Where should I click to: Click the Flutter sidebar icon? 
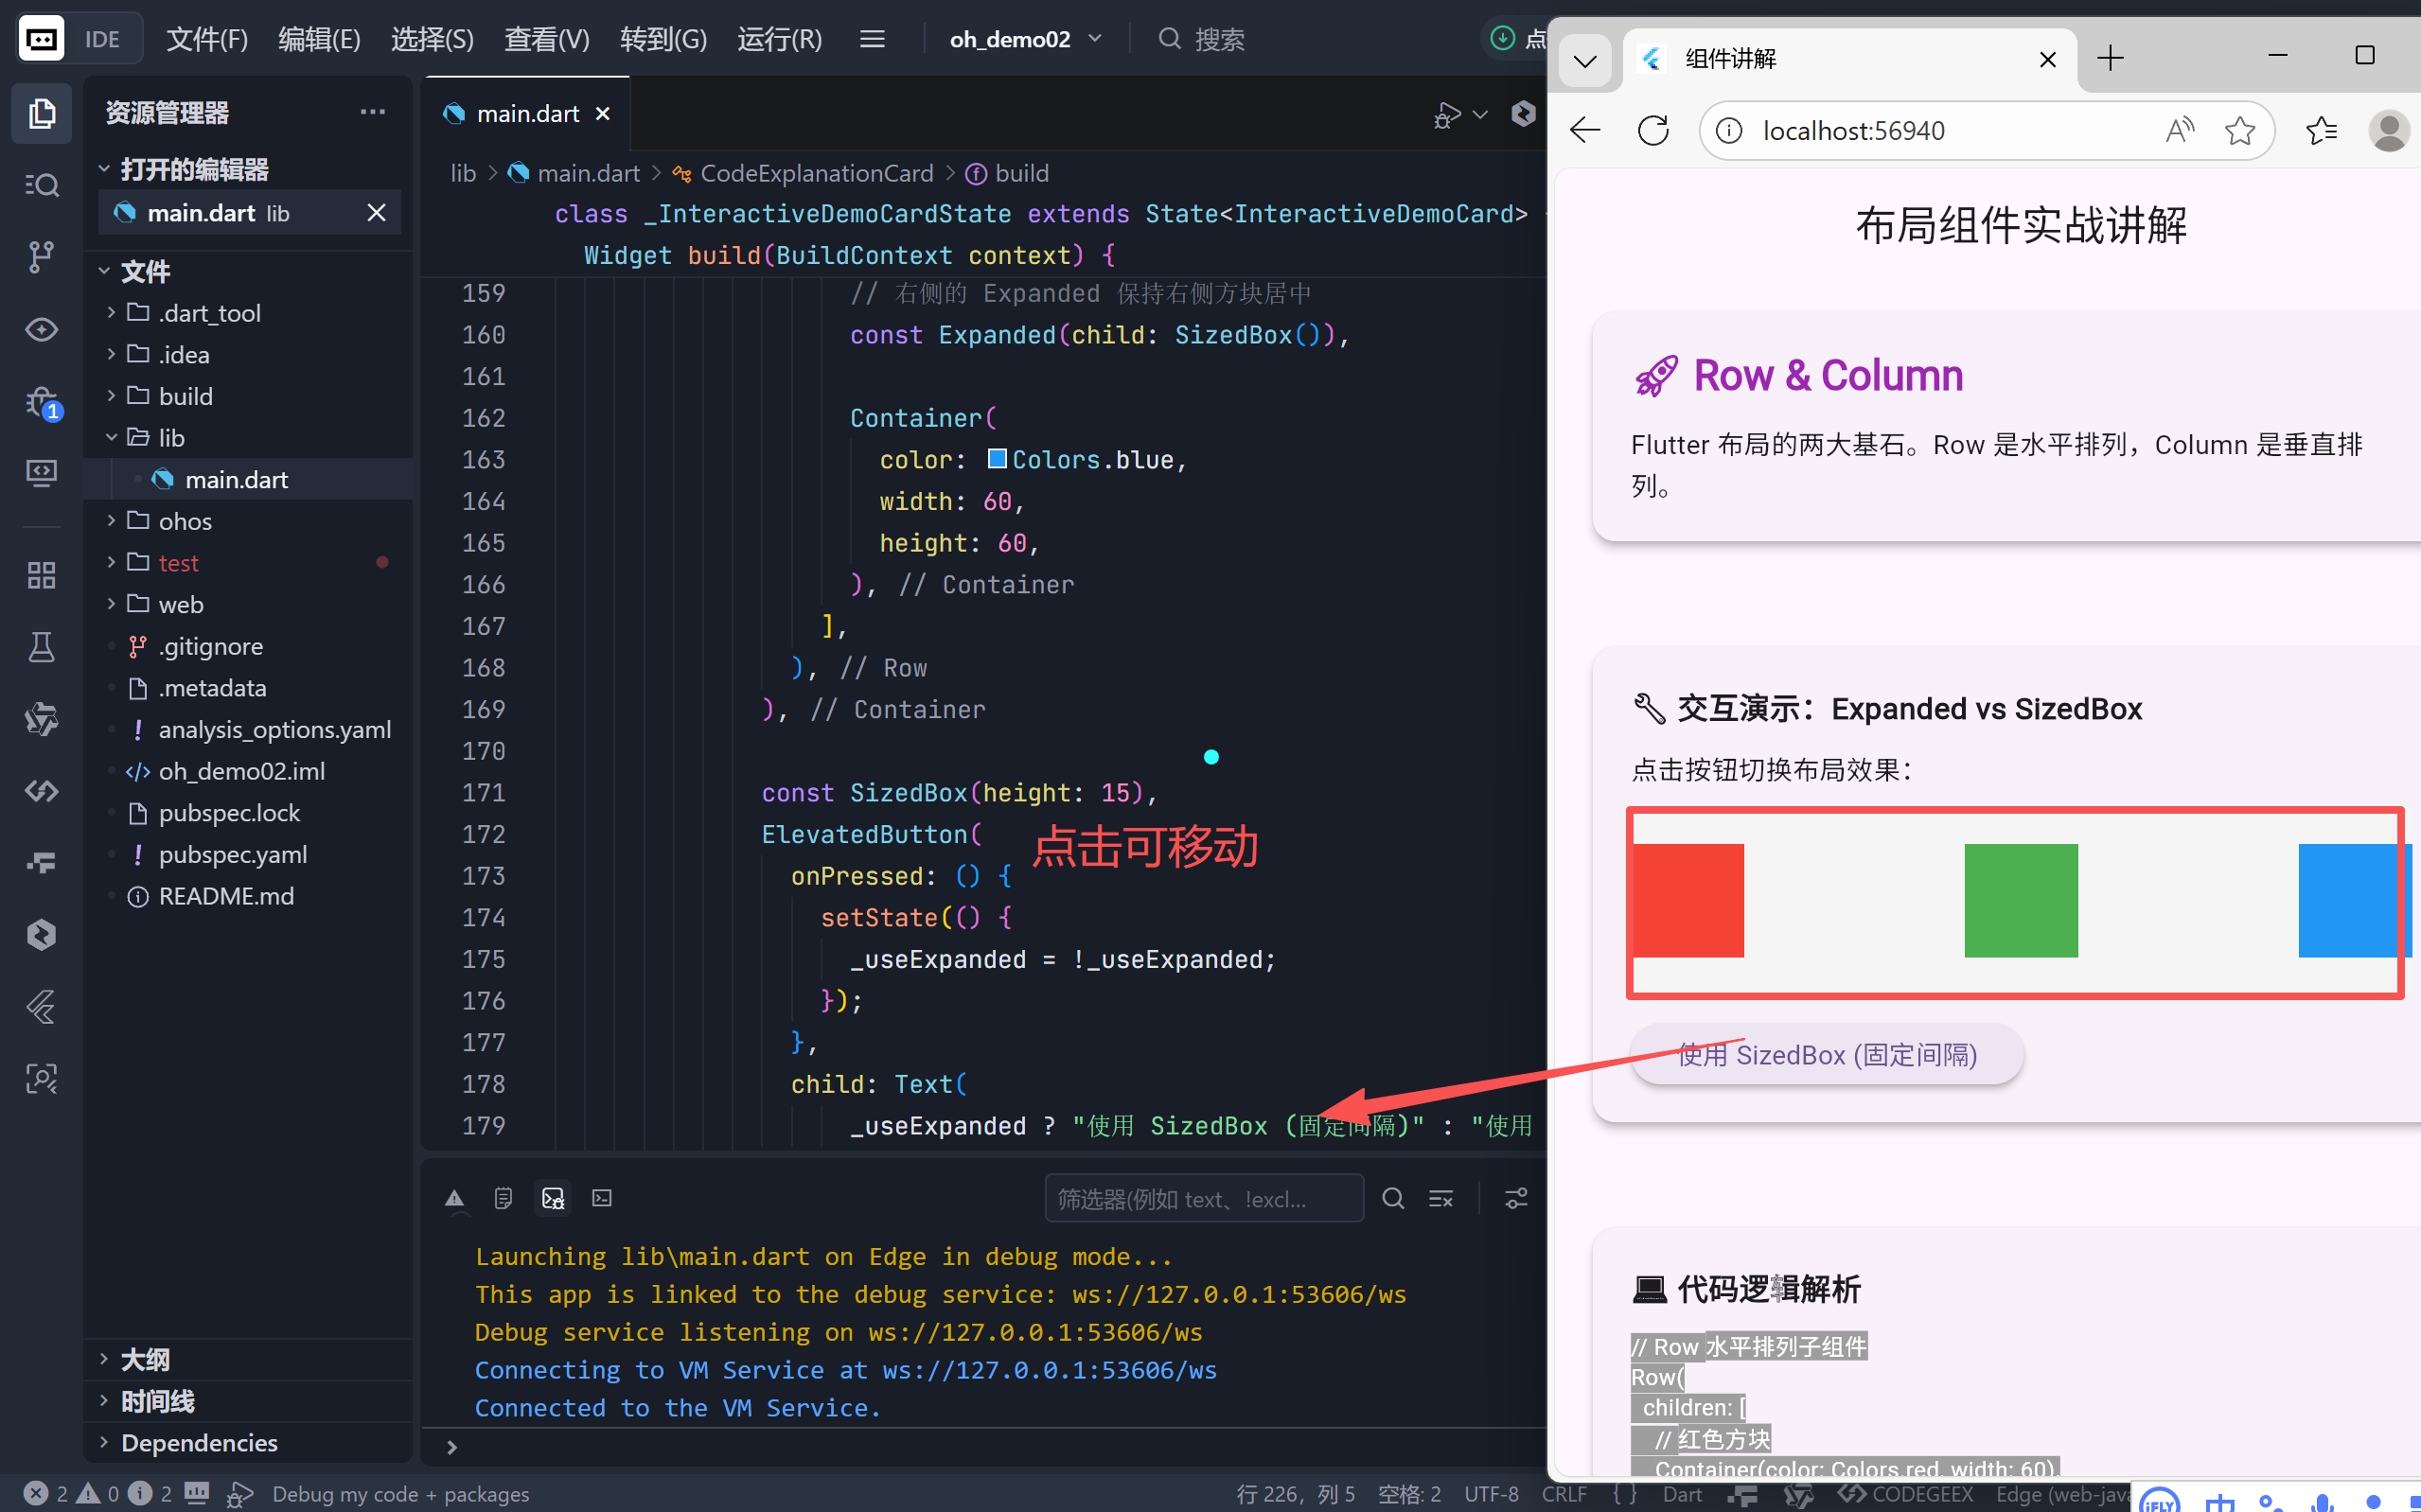pyautogui.click(x=41, y=1007)
